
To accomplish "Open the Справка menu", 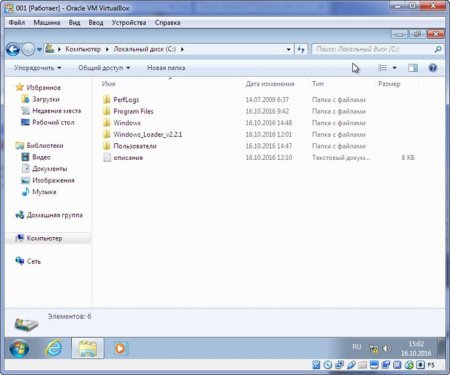I will 167,23.
